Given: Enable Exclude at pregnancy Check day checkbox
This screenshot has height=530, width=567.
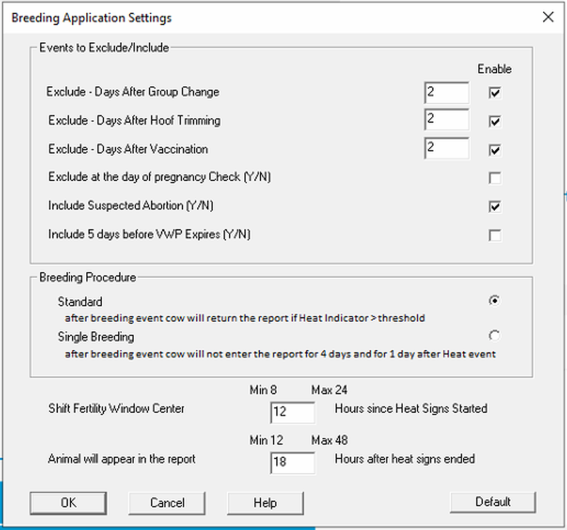Looking at the screenshot, I should [495, 178].
